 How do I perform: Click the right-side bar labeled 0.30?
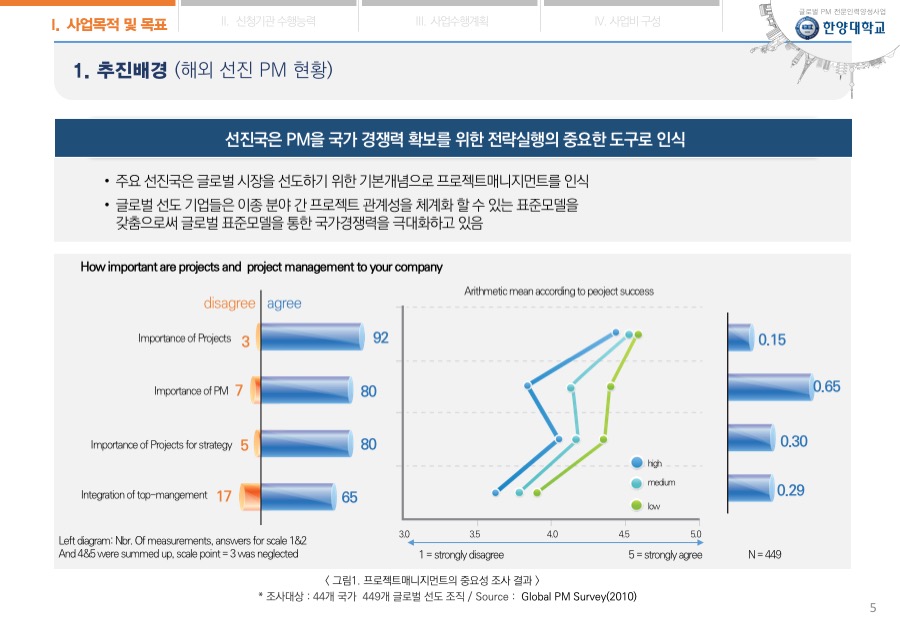coord(752,438)
